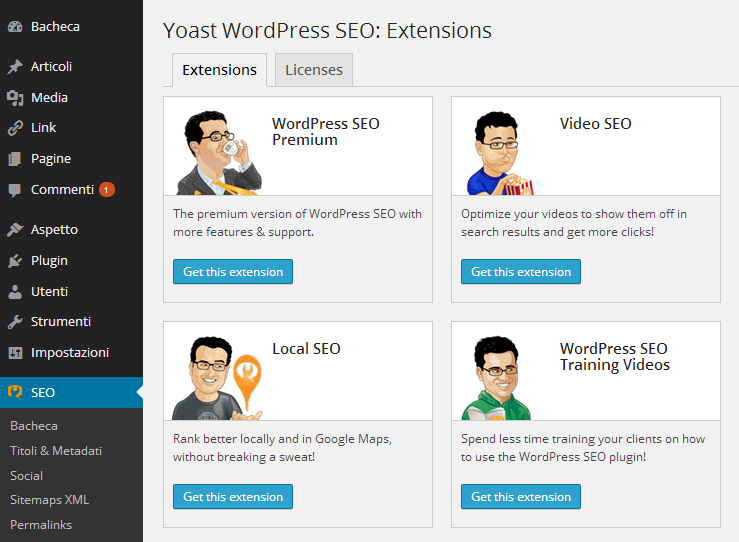
Task: Click the Yoast SEO menu icon
Action: pos(15,392)
